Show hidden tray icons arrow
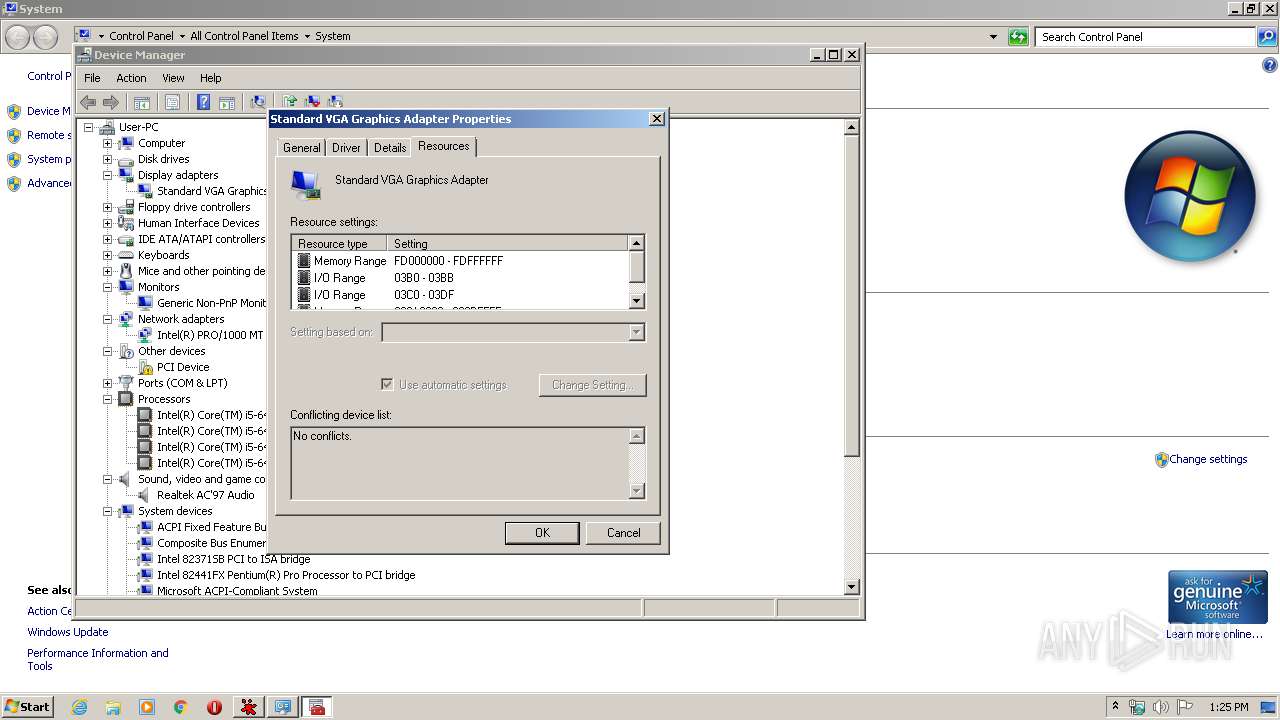Image resolution: width=1280 pixels, height=720 pixels. click(1116, 706)
